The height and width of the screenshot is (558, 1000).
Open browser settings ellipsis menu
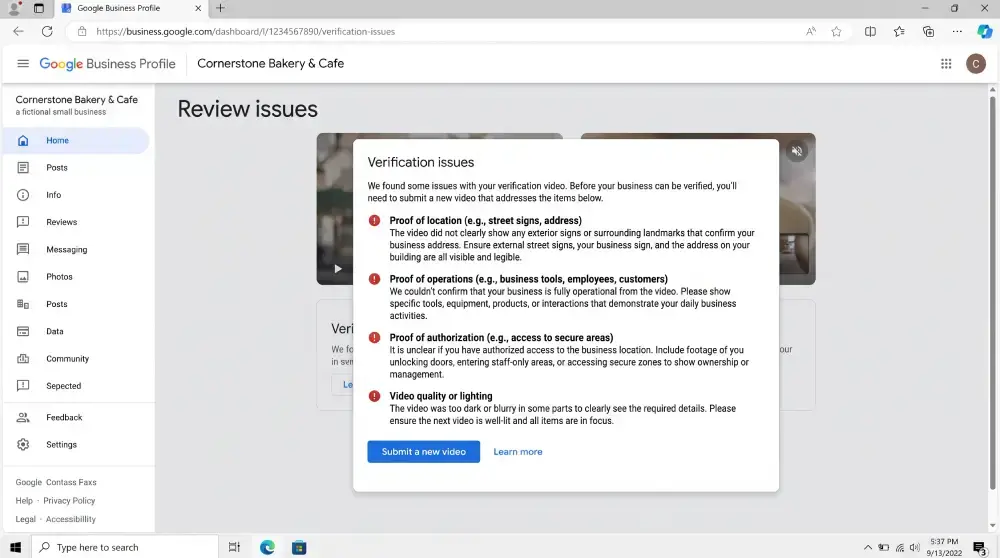click(957, 31)
